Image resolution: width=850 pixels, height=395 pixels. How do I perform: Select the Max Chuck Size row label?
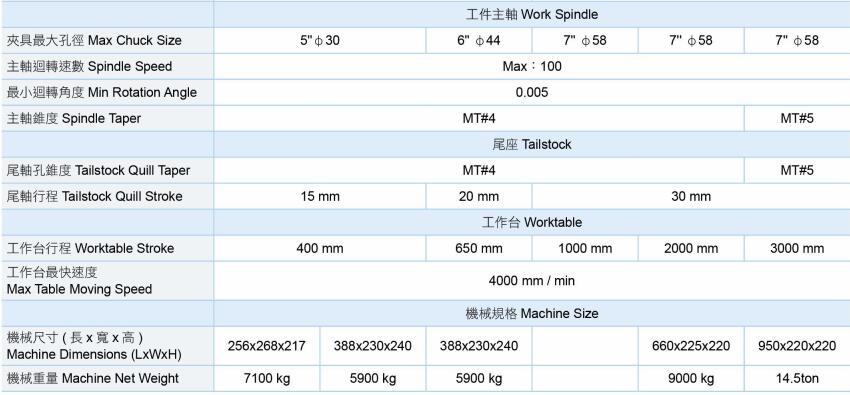[107, 41]
